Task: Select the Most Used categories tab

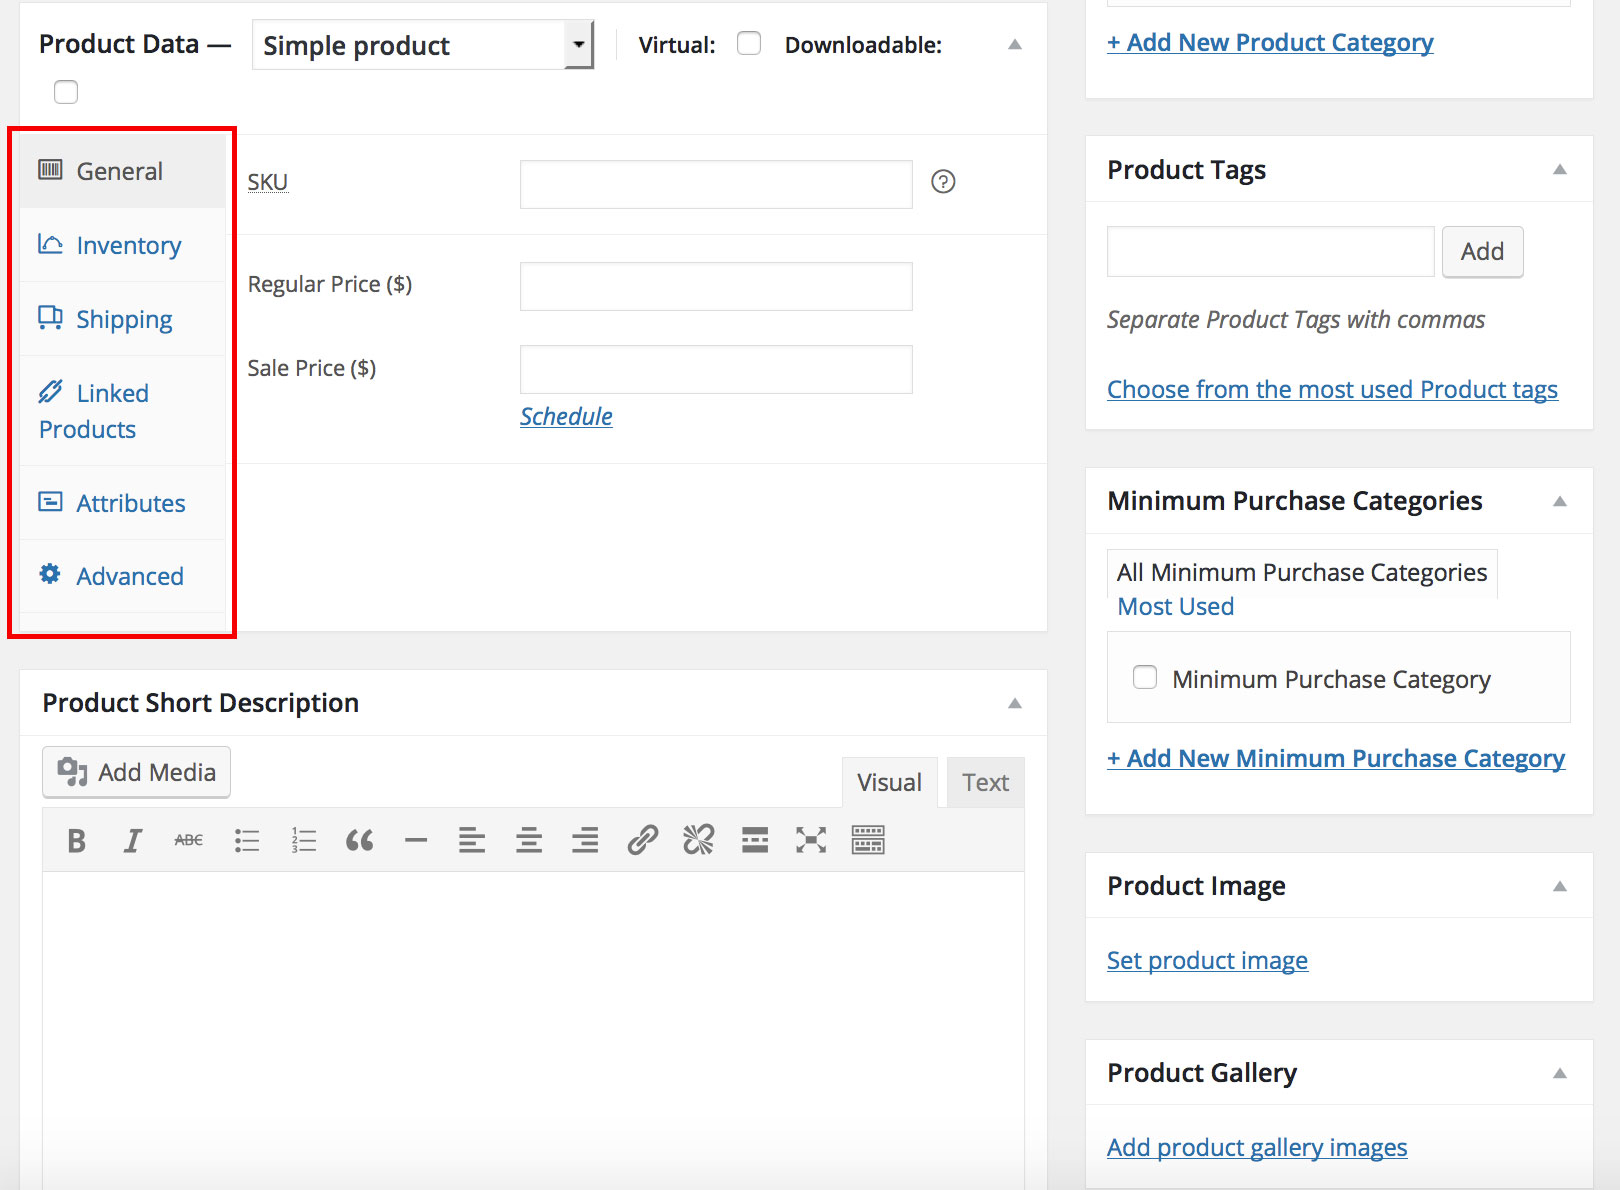Action: click(x=1175, y=607)
